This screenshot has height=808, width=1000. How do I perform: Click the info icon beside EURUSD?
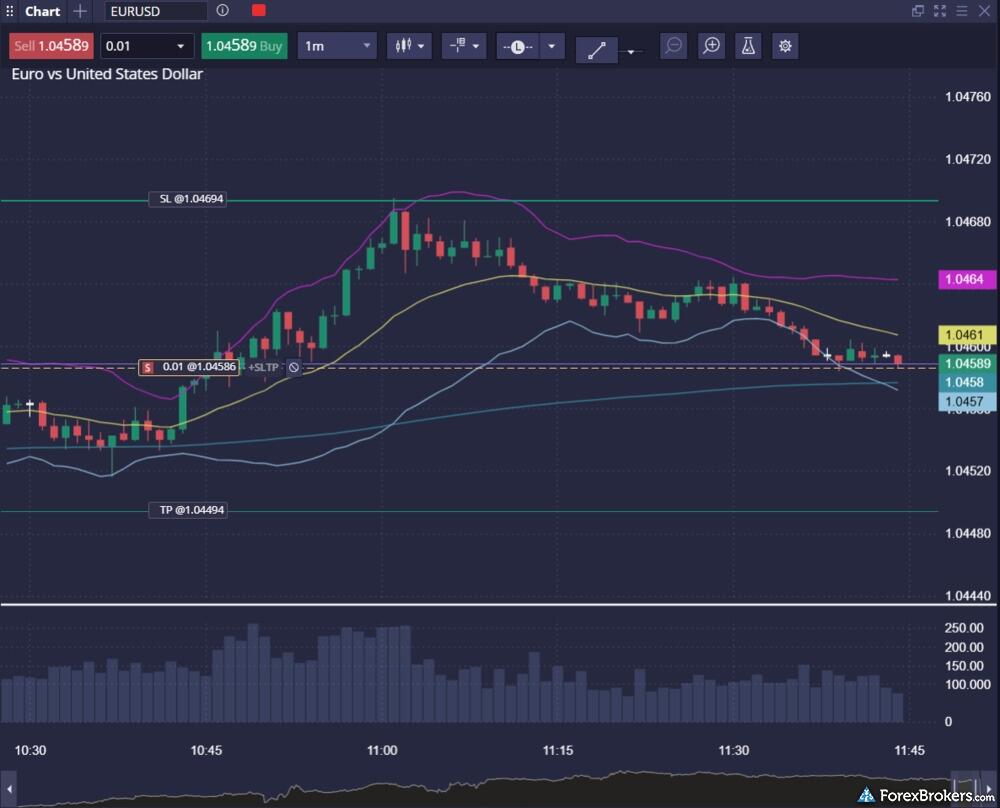point(222,11)
